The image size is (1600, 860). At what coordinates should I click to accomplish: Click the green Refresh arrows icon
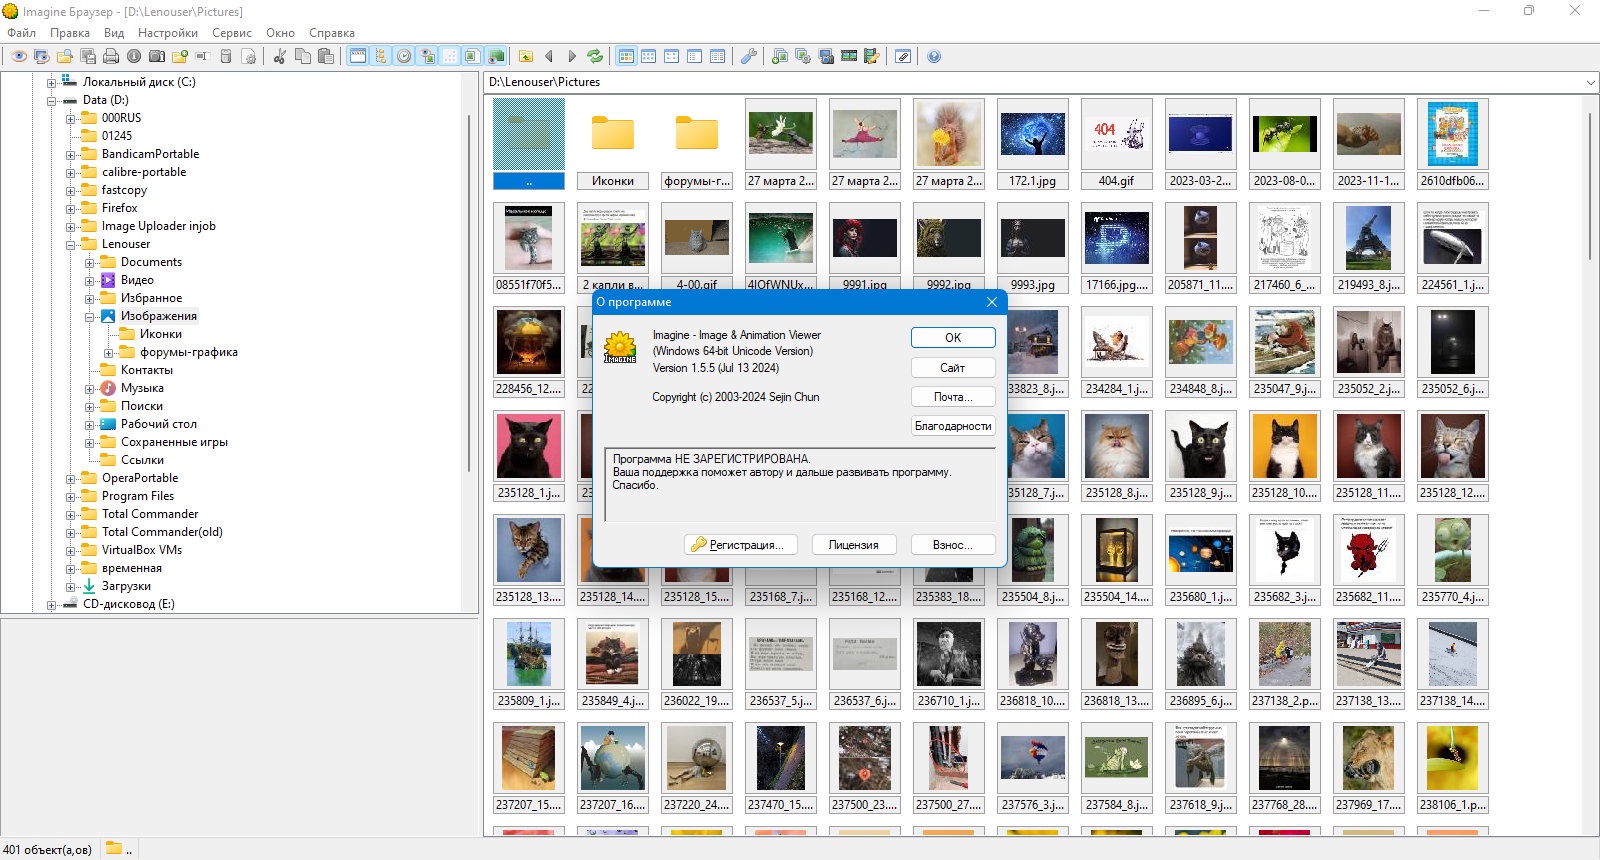pos(595,56)
